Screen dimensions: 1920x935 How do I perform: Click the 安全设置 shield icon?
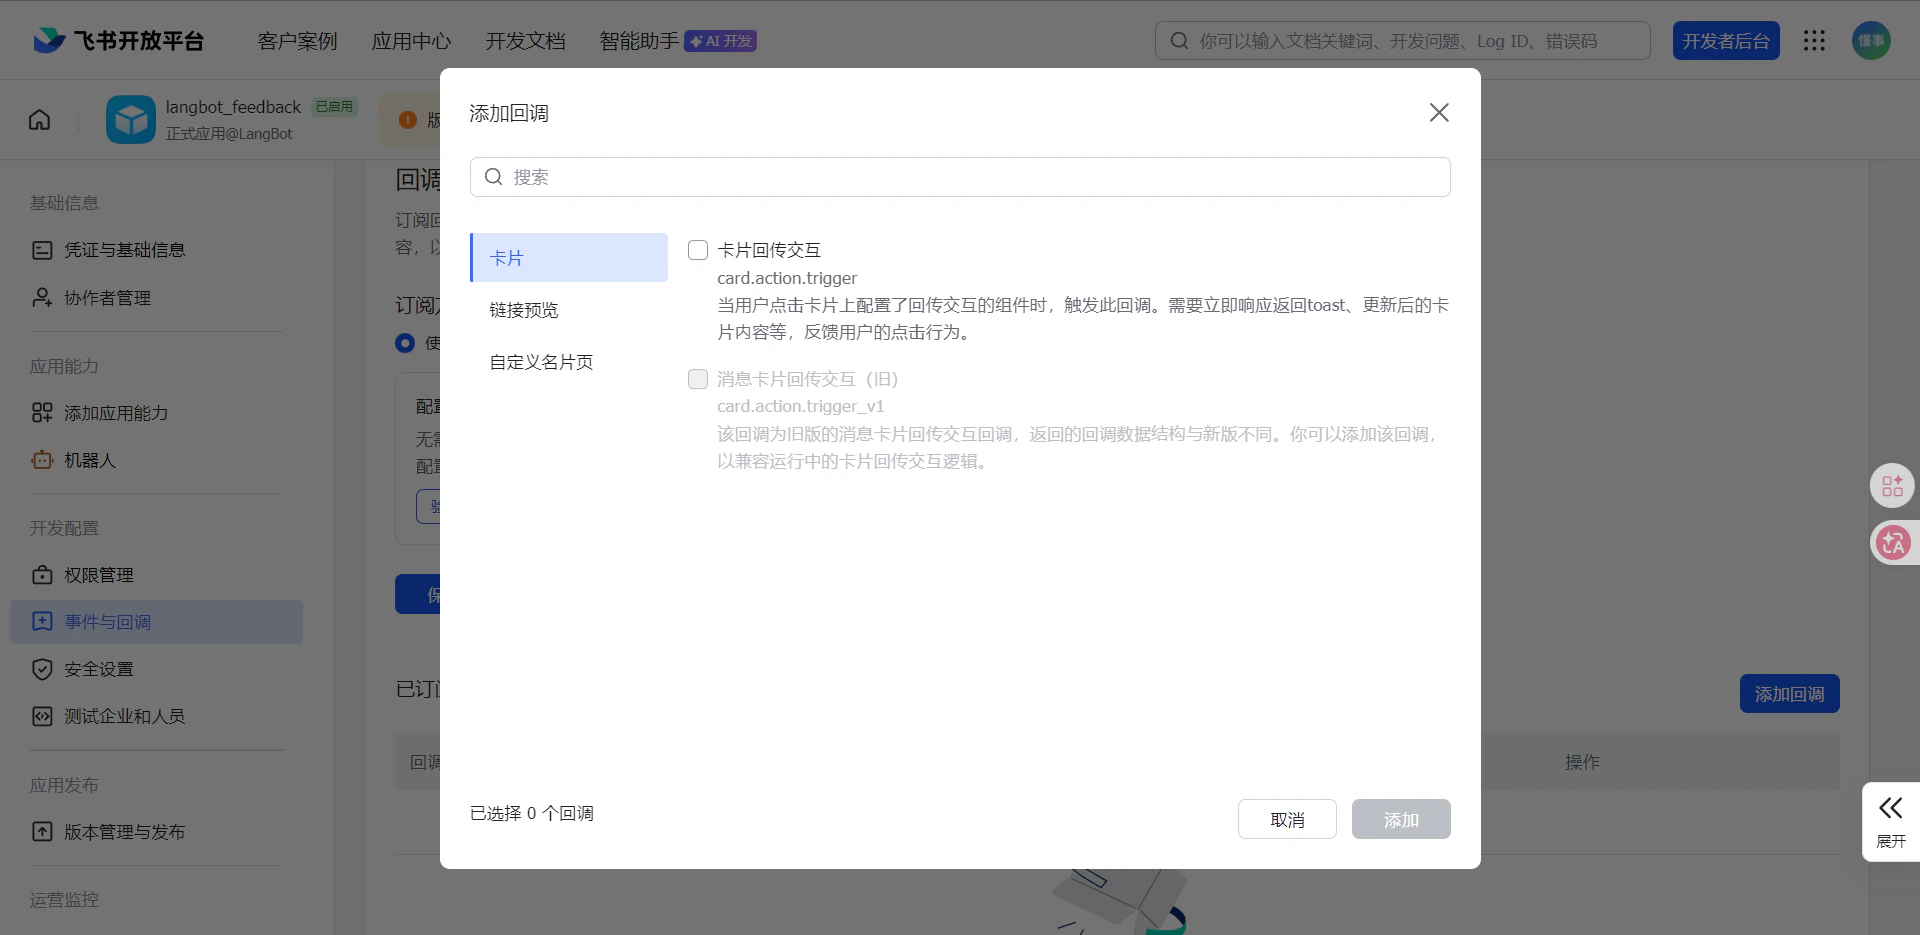(x=42, y=669)
